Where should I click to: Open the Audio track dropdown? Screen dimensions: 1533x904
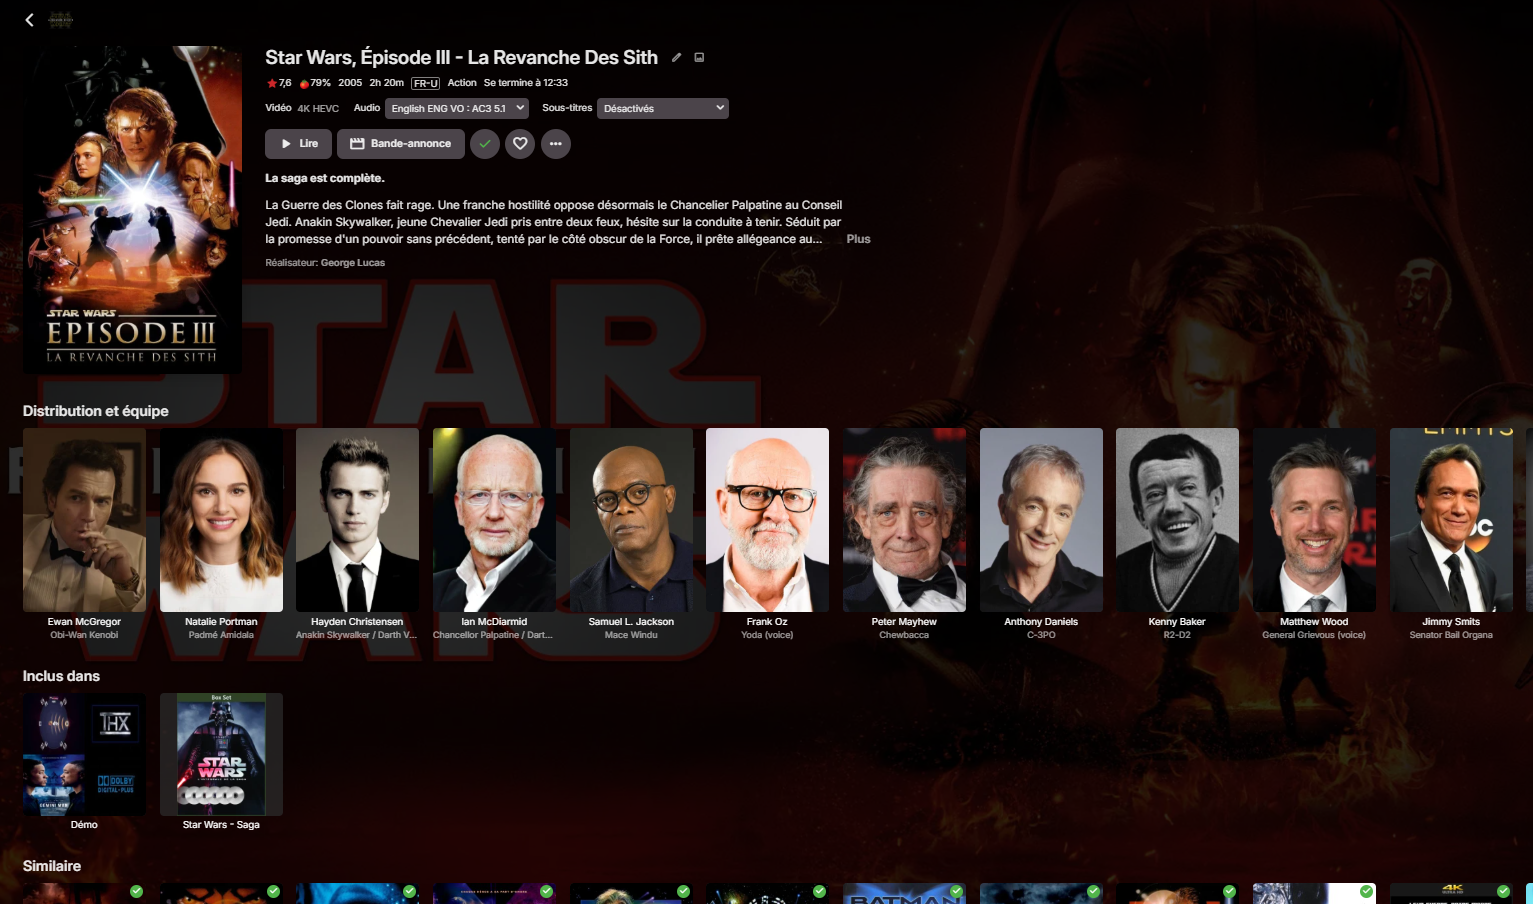click(456, 108)
